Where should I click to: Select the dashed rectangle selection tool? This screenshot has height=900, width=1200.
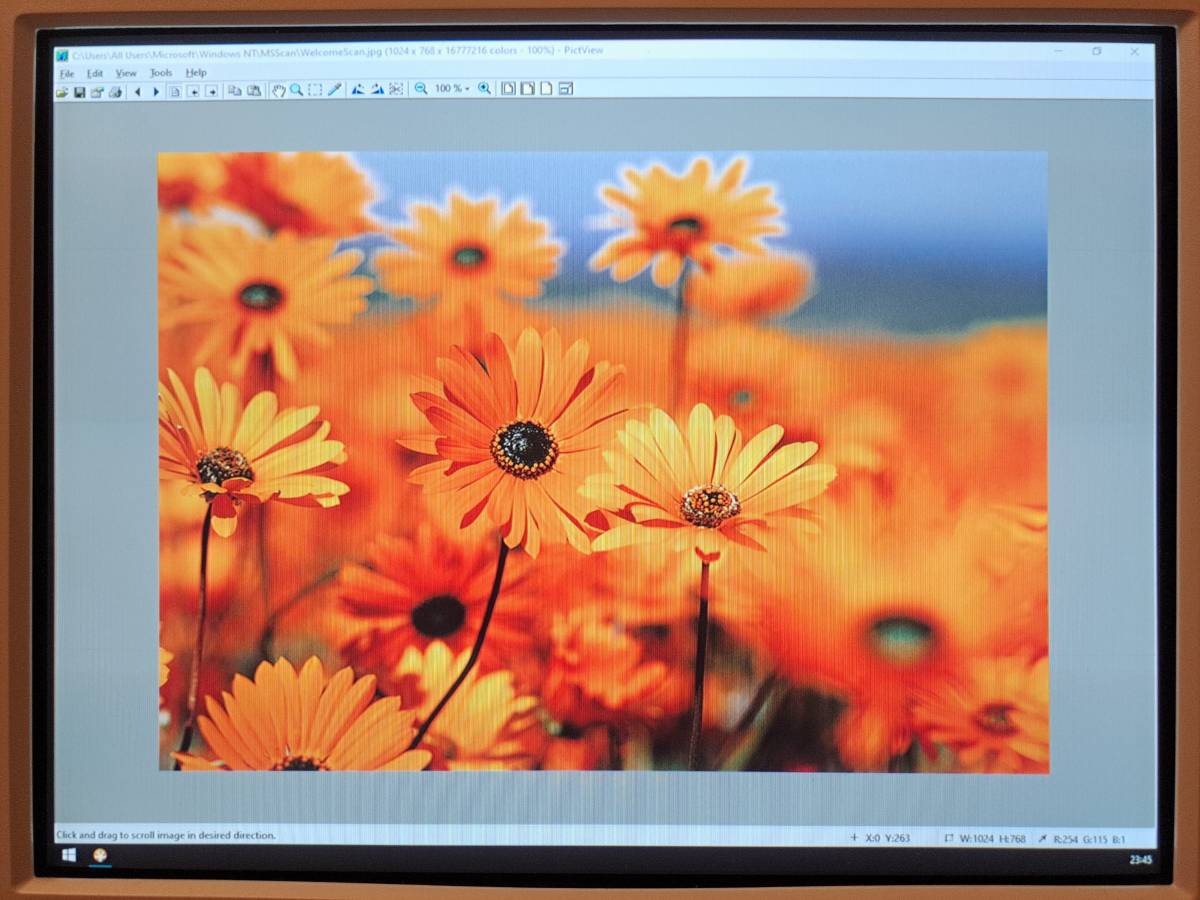tap(315, 90)
